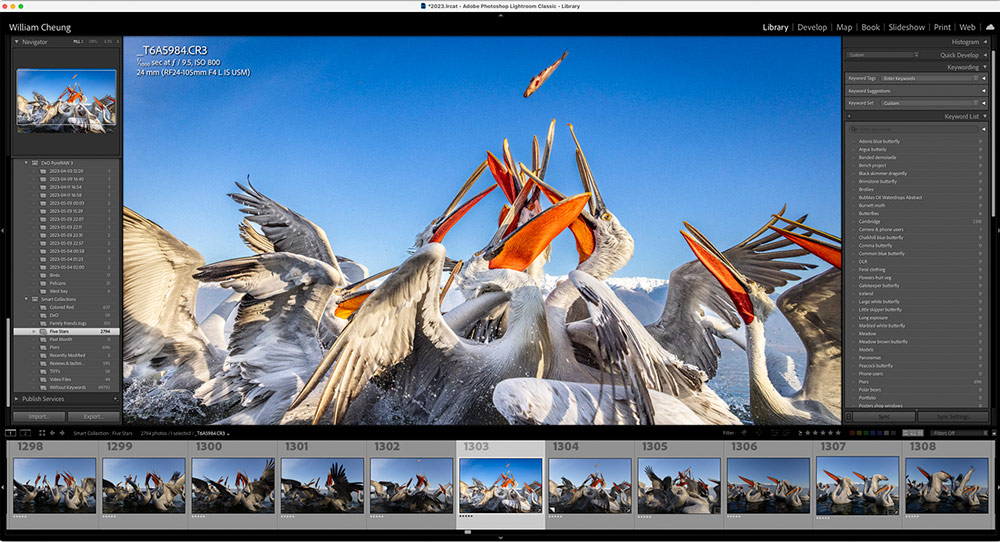Click the second window display button

click(25, 433)
